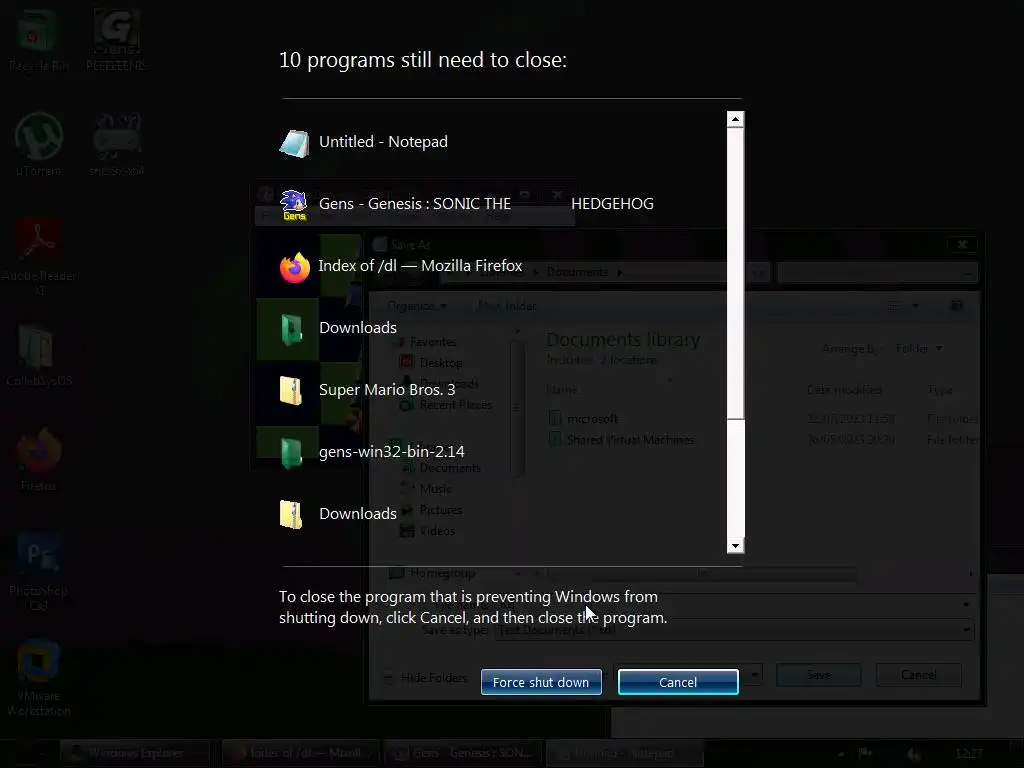Open VMware Workstation desktop icon
Screen dimensions: 1024x768
click(39, 678)
